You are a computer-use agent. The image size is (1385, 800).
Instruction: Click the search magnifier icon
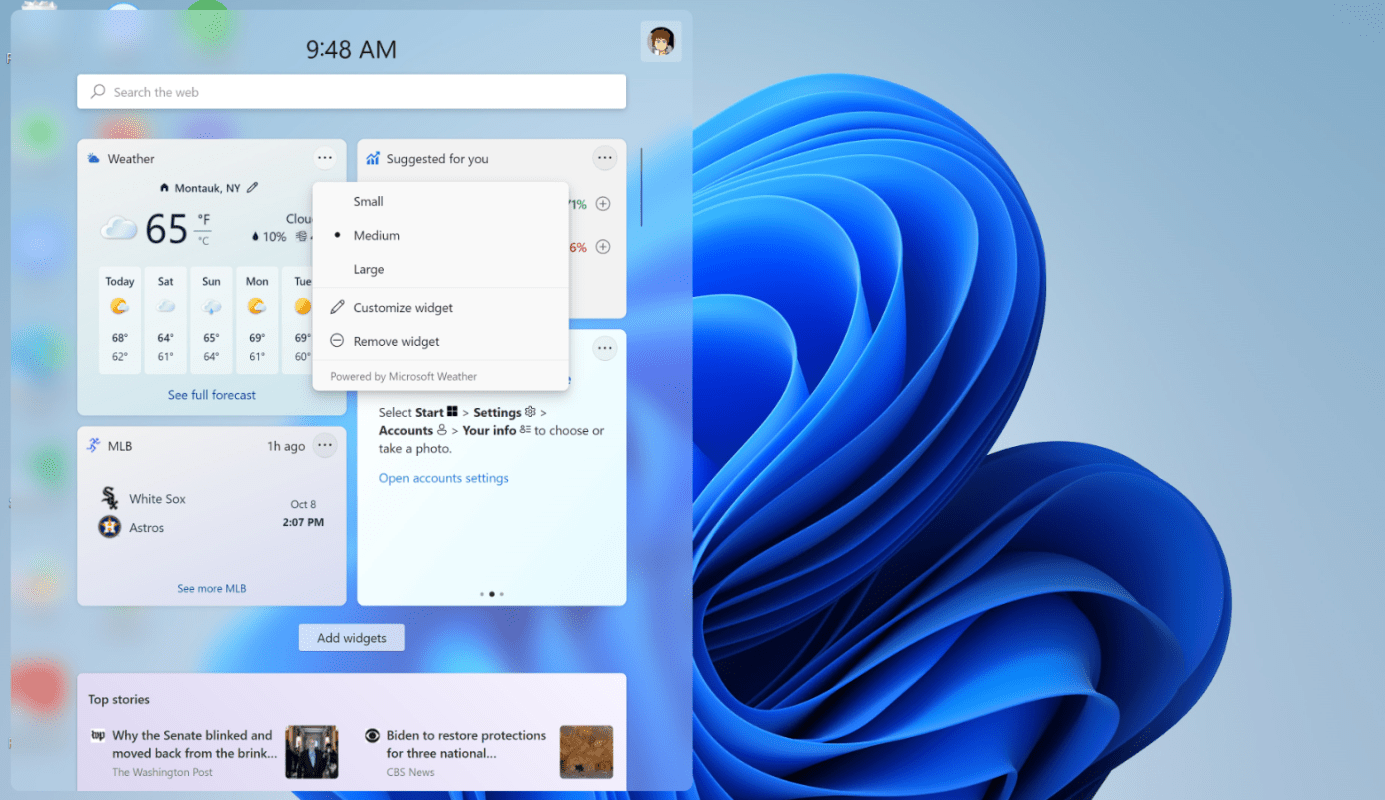[98, 91]
